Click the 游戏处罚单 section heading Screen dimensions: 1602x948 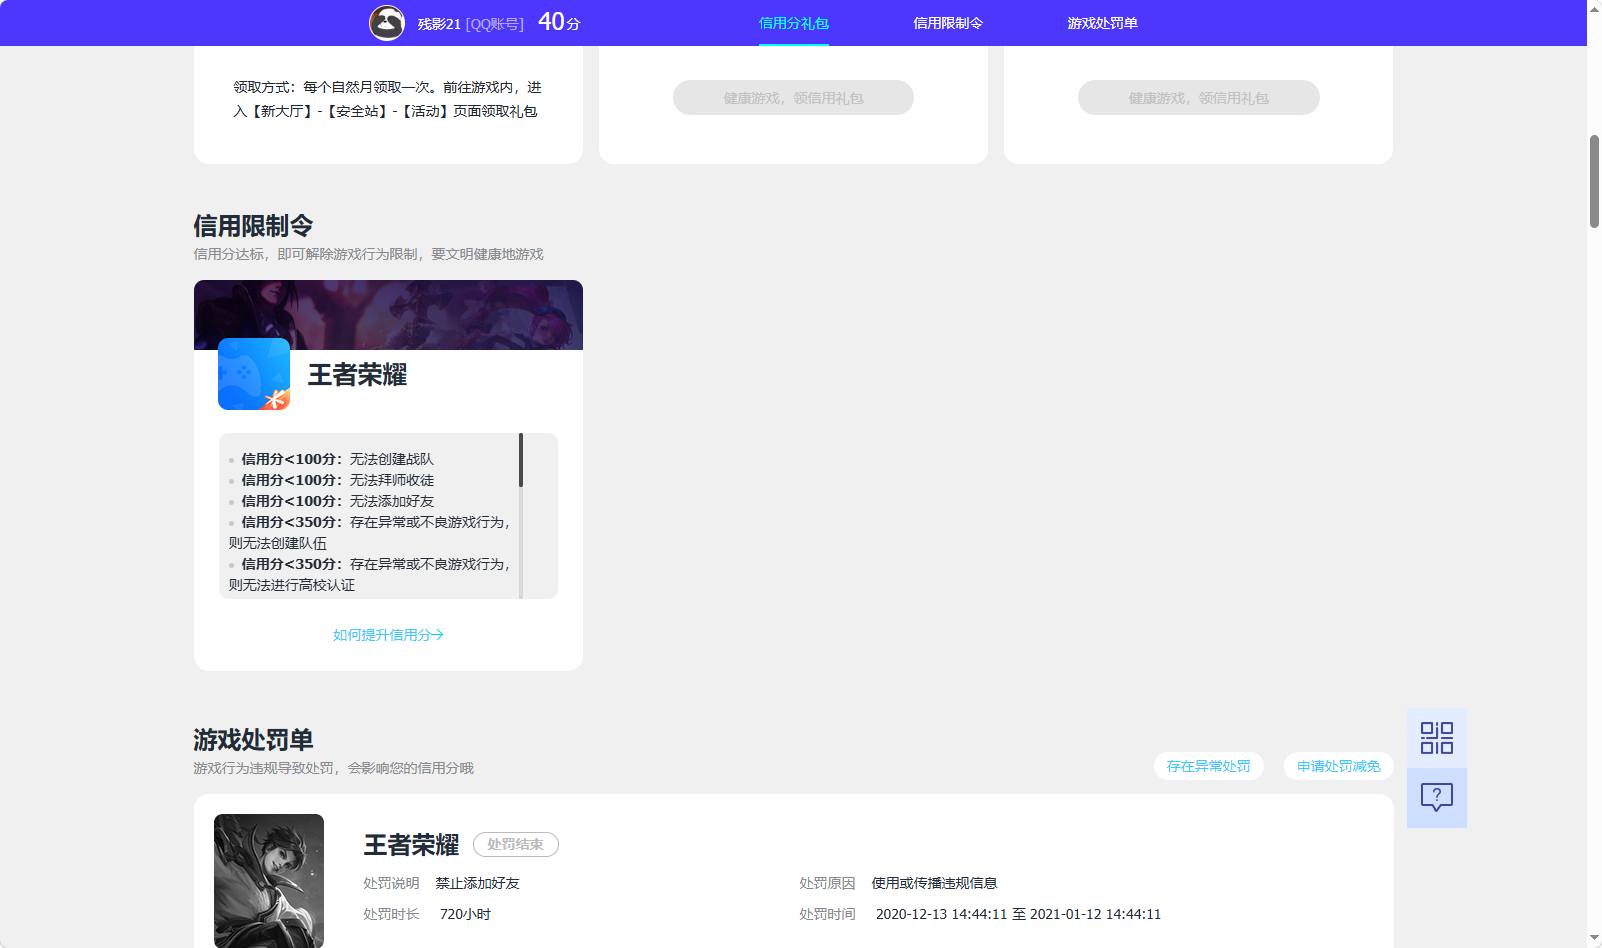pos(253,740)
